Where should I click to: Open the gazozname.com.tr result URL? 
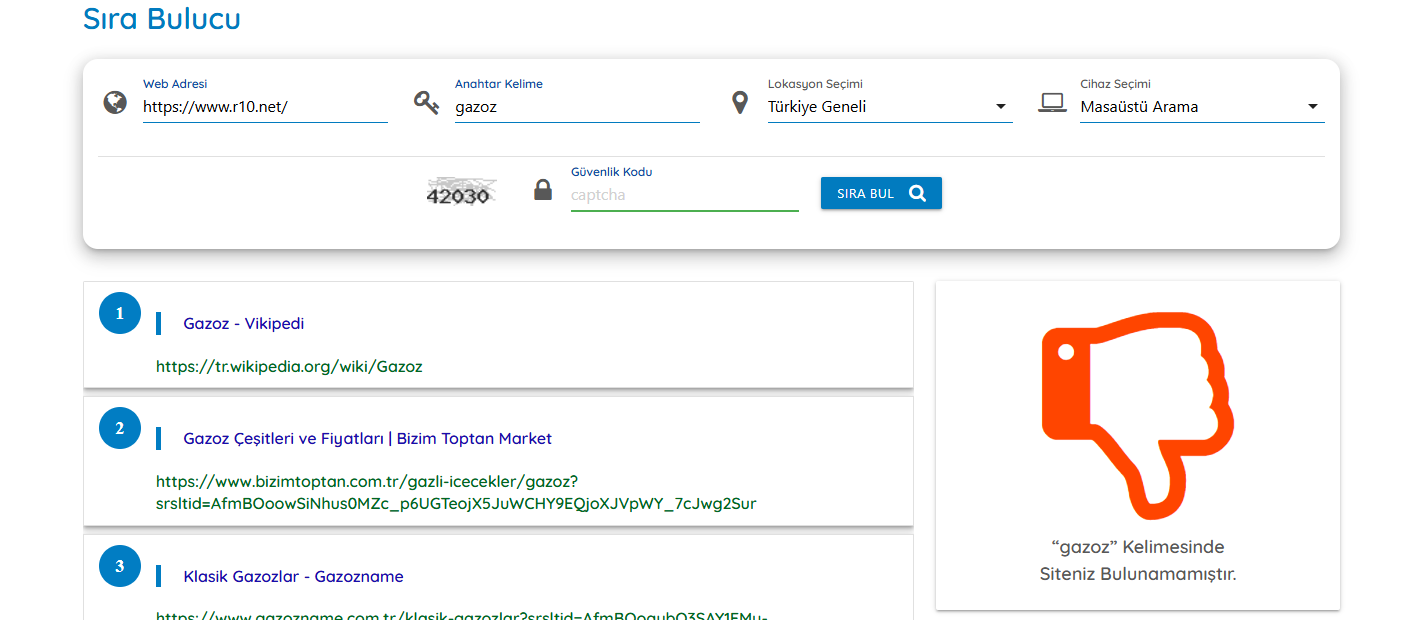[461, 615]
